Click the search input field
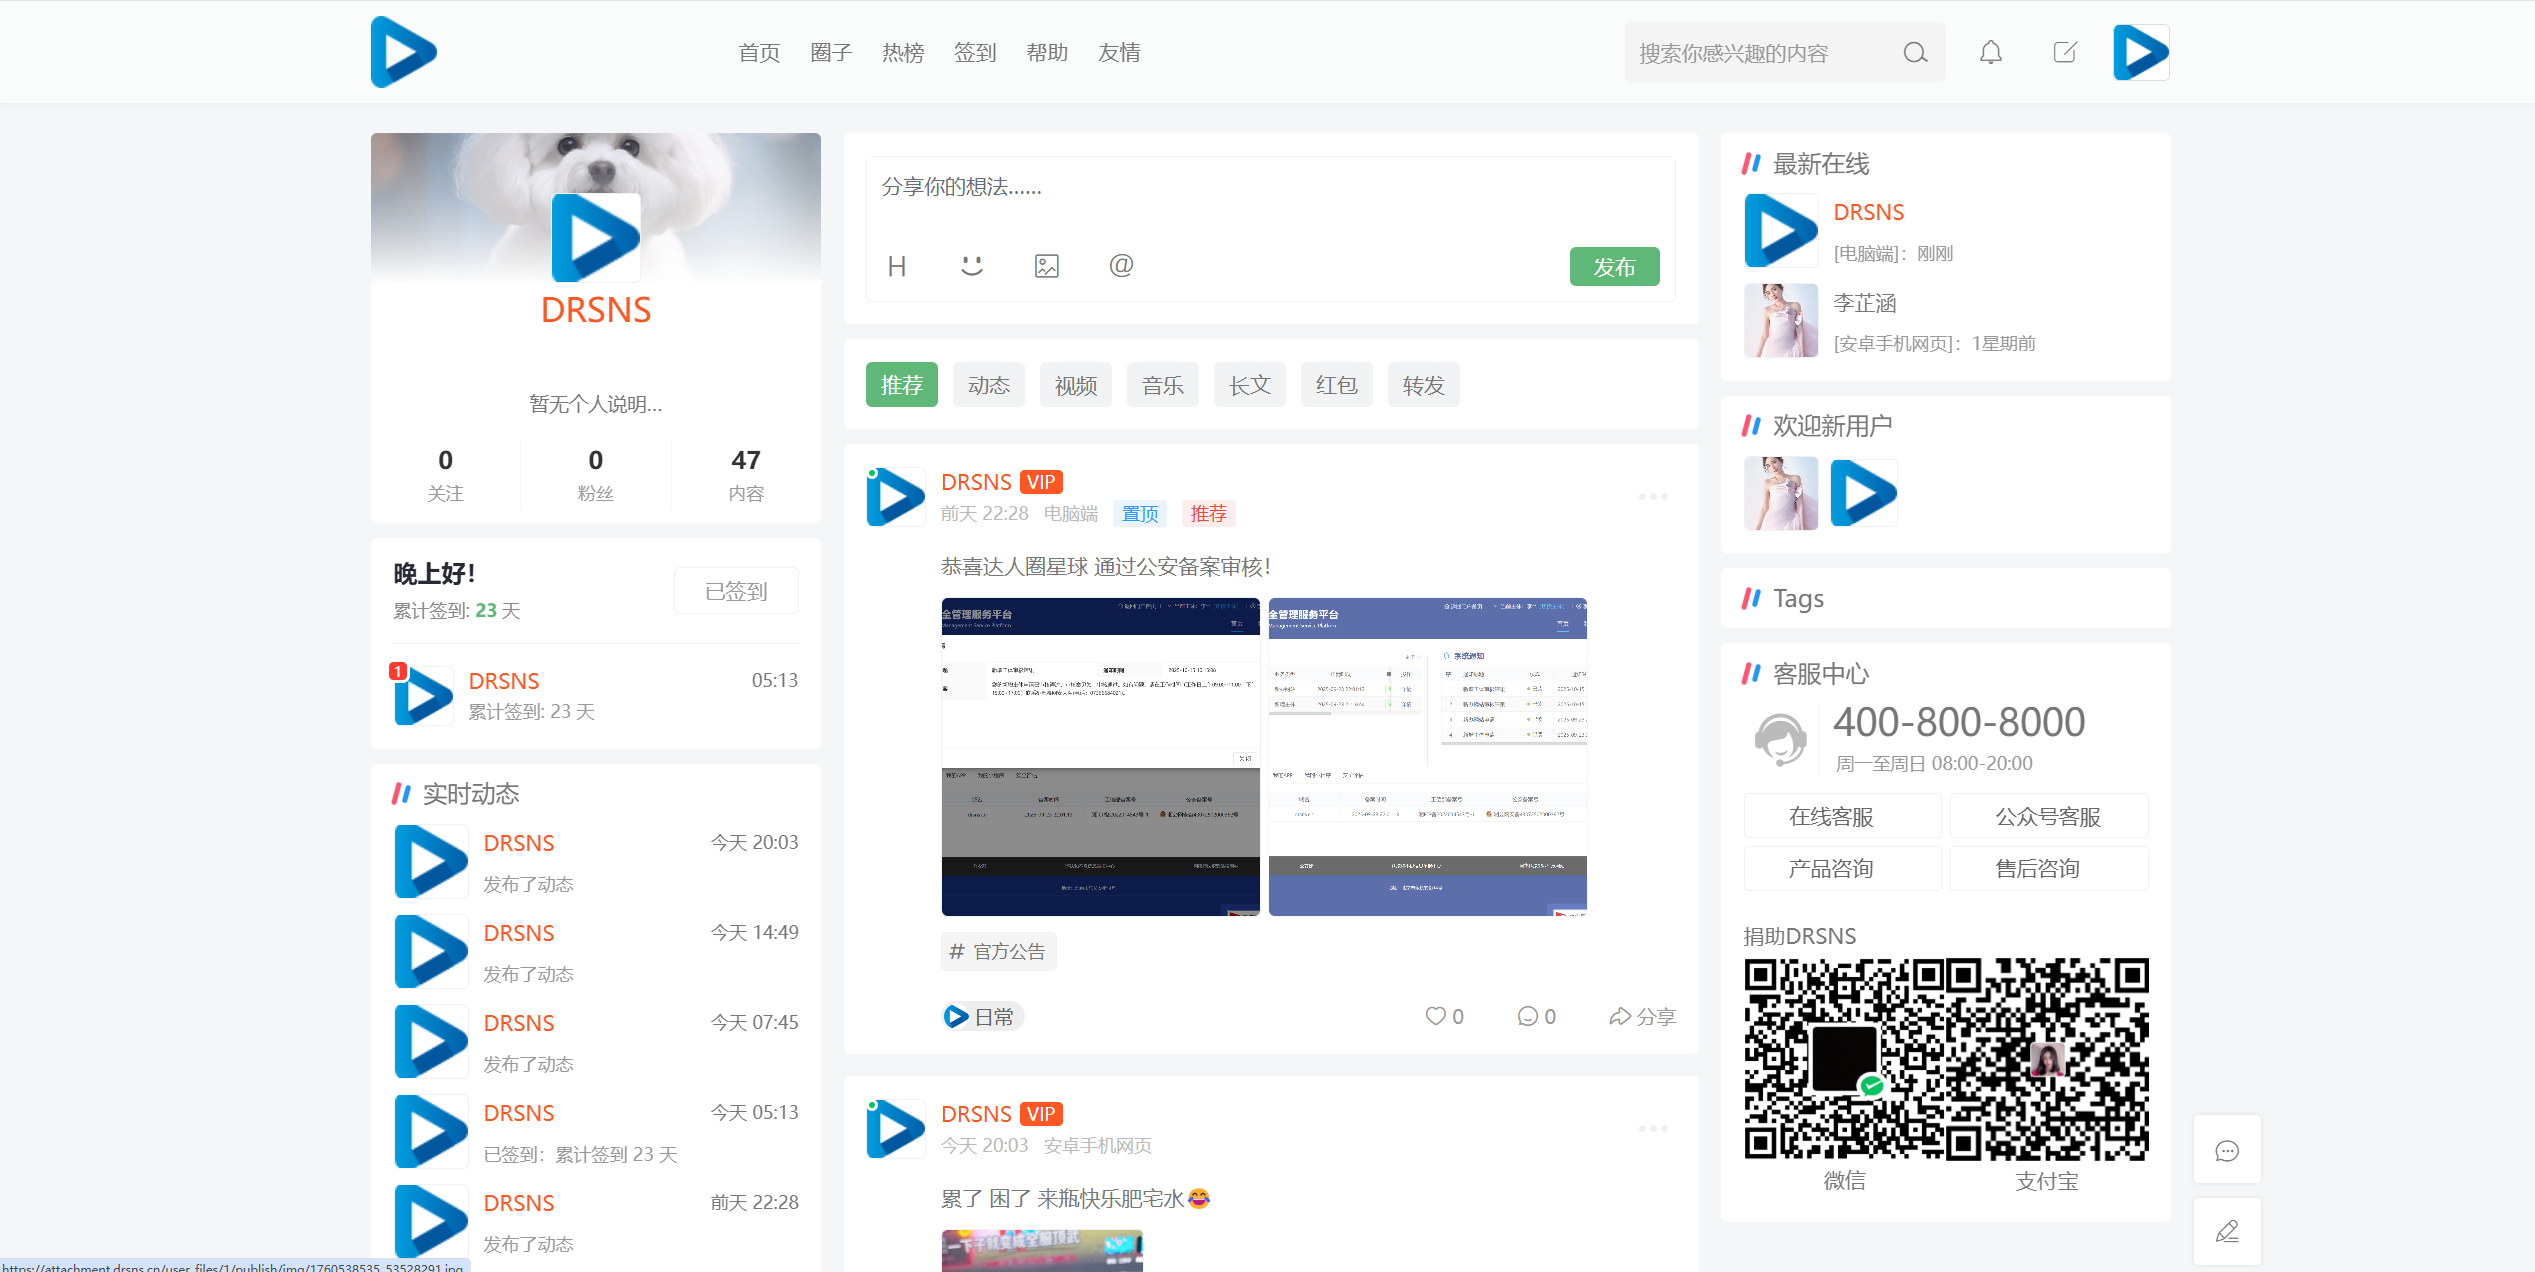 point(1770,52)
